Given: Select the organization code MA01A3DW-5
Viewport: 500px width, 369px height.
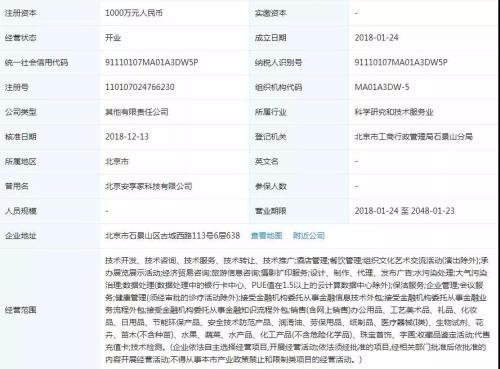Looking at the screenshot, I should [x=382, y=87].
